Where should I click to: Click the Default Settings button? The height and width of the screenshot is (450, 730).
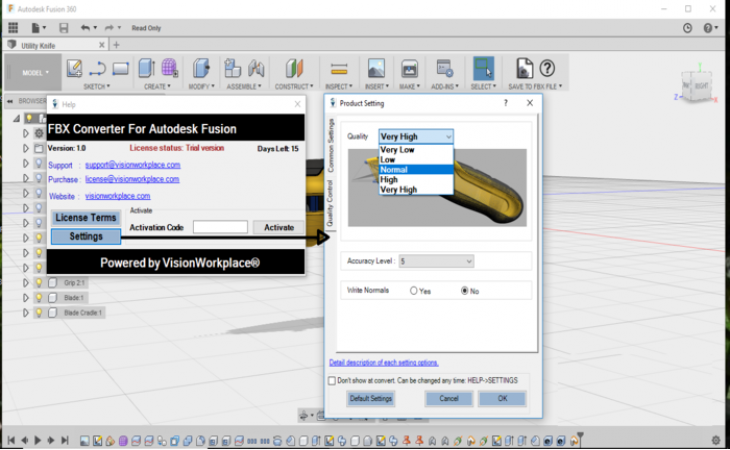pyautogui.click(x=371, y=399)
